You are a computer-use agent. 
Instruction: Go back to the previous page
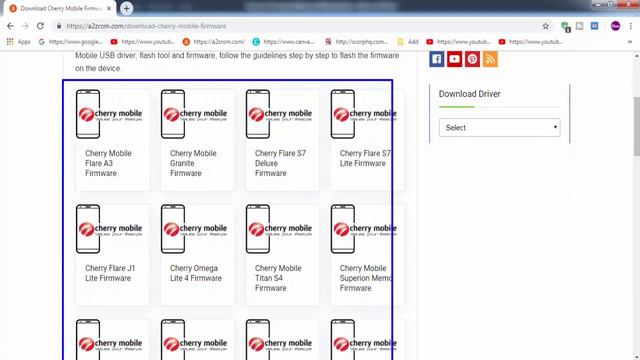[10, 26]
